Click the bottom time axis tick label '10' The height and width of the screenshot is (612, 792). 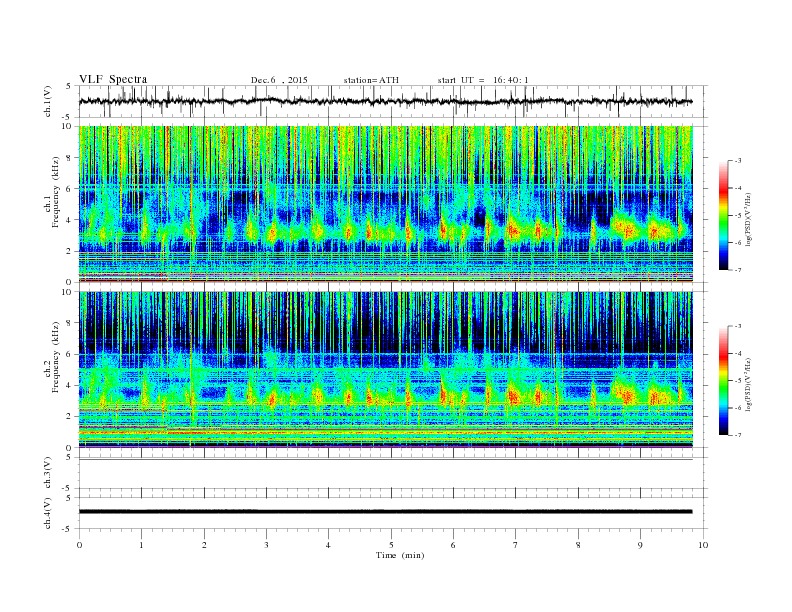click(x=703, y=545)
